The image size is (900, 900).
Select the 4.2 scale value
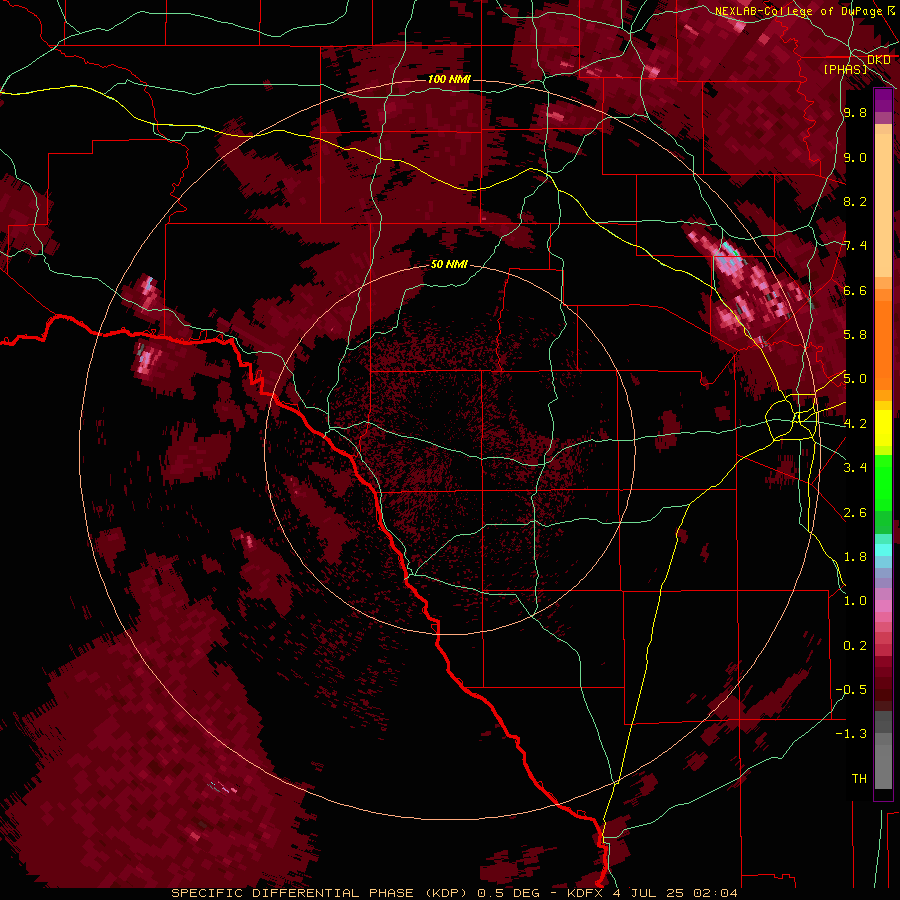tap(855, 423)
